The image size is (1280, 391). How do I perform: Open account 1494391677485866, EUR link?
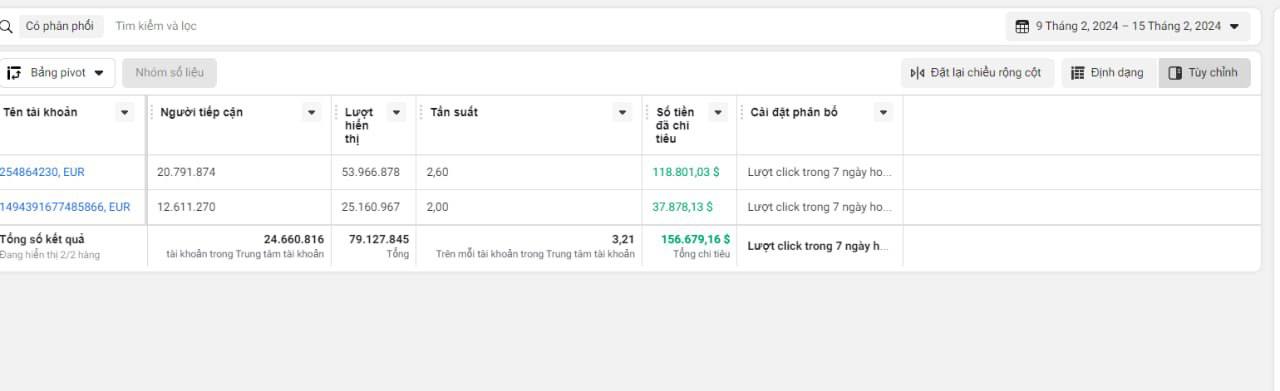point(65,207)
